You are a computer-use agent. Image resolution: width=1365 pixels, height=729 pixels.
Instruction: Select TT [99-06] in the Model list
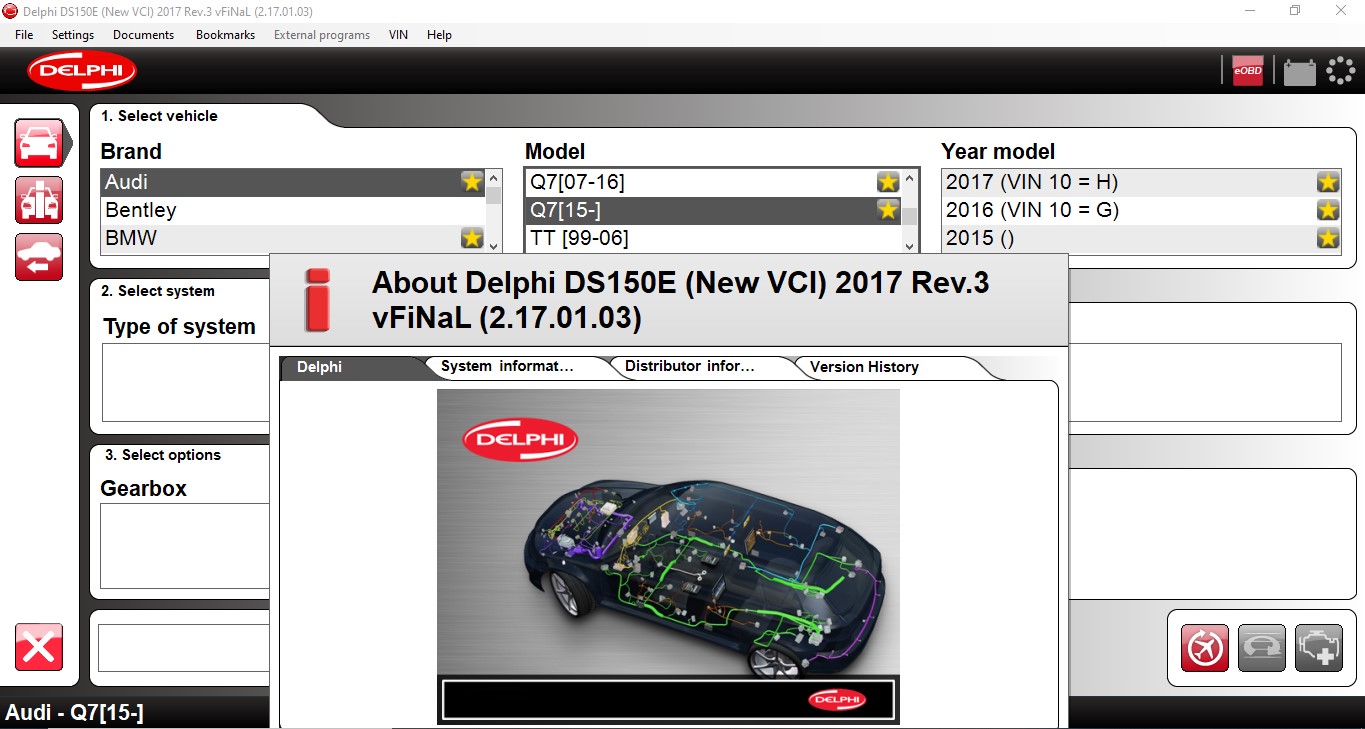pyautogui.click(x=713, y=238)
